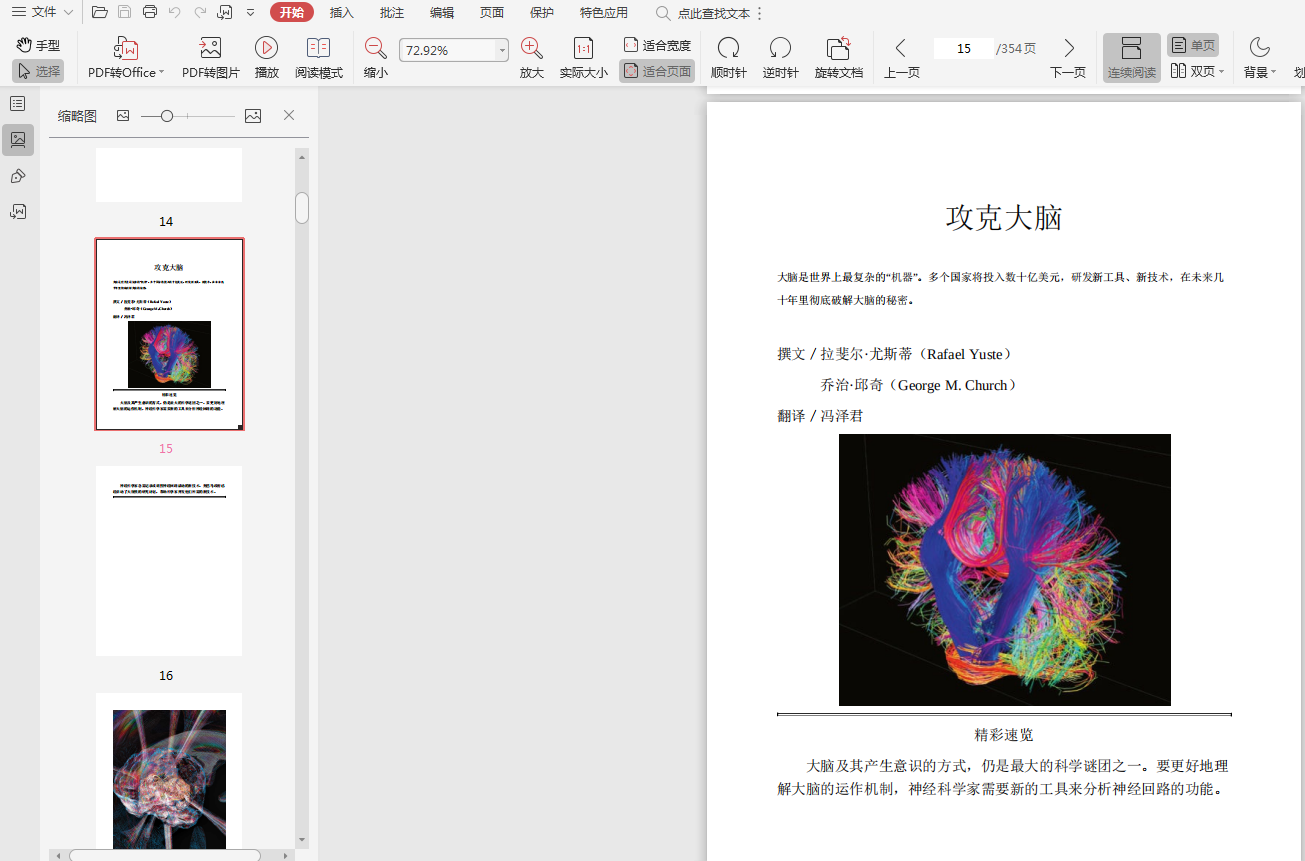
Task: Enter 阅读模式 reading mode
Action: [x=318, y=48]
